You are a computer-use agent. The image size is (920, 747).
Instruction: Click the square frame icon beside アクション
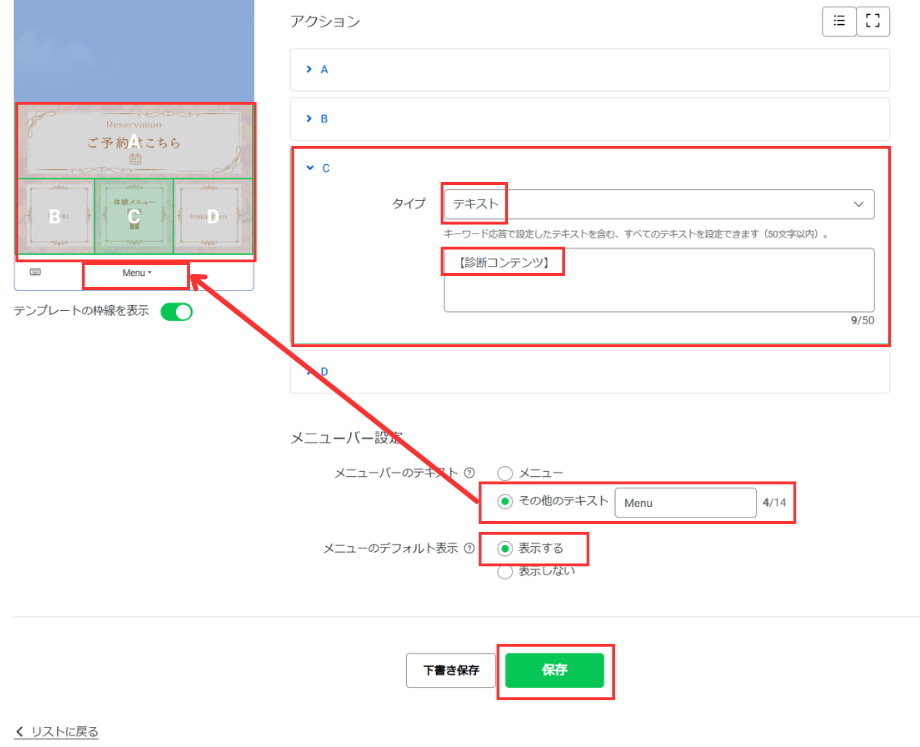(873, 21)
